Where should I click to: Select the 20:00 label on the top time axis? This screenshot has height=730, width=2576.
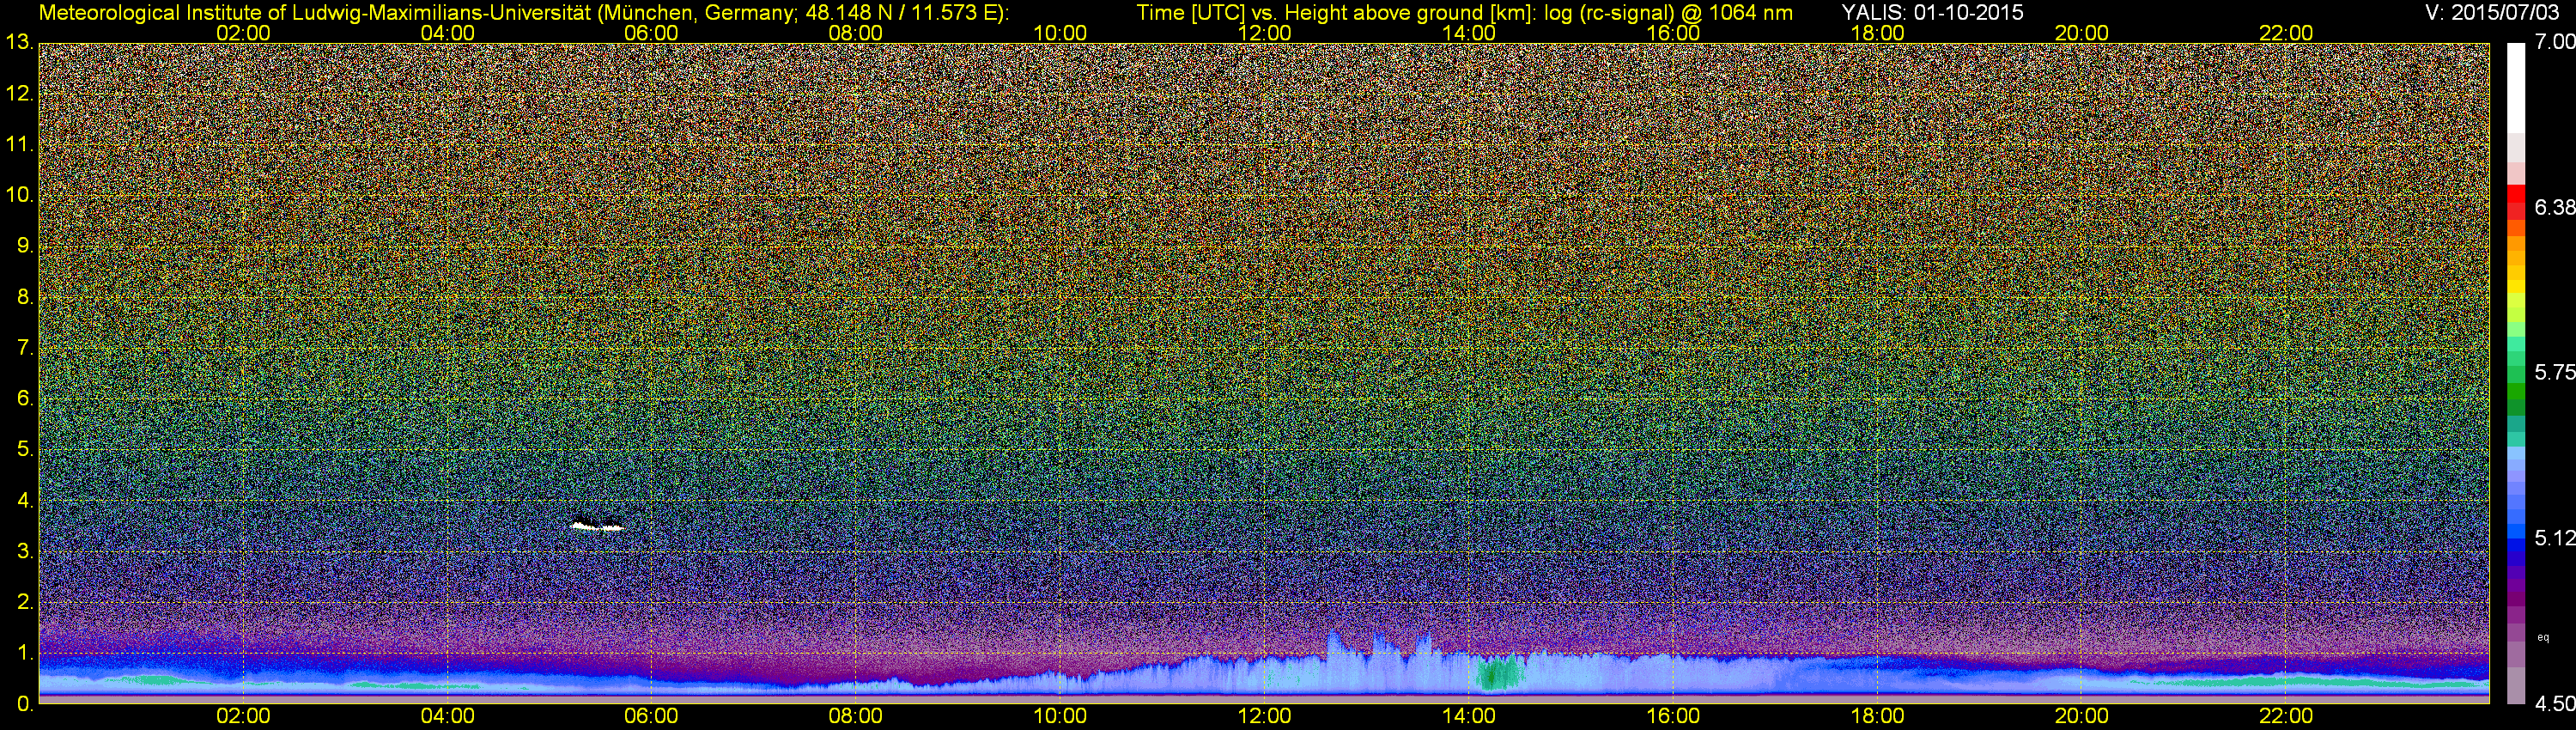(x=2082, y=33)
